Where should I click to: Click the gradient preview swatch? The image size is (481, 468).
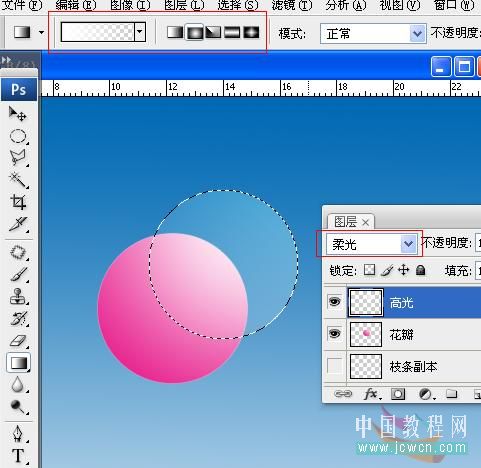[x=98, y=32]
